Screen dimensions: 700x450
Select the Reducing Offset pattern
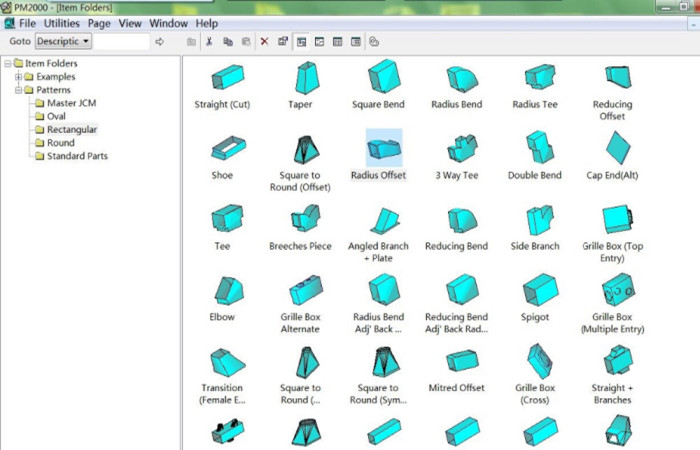pyautogui.click(x=612, y=92)
